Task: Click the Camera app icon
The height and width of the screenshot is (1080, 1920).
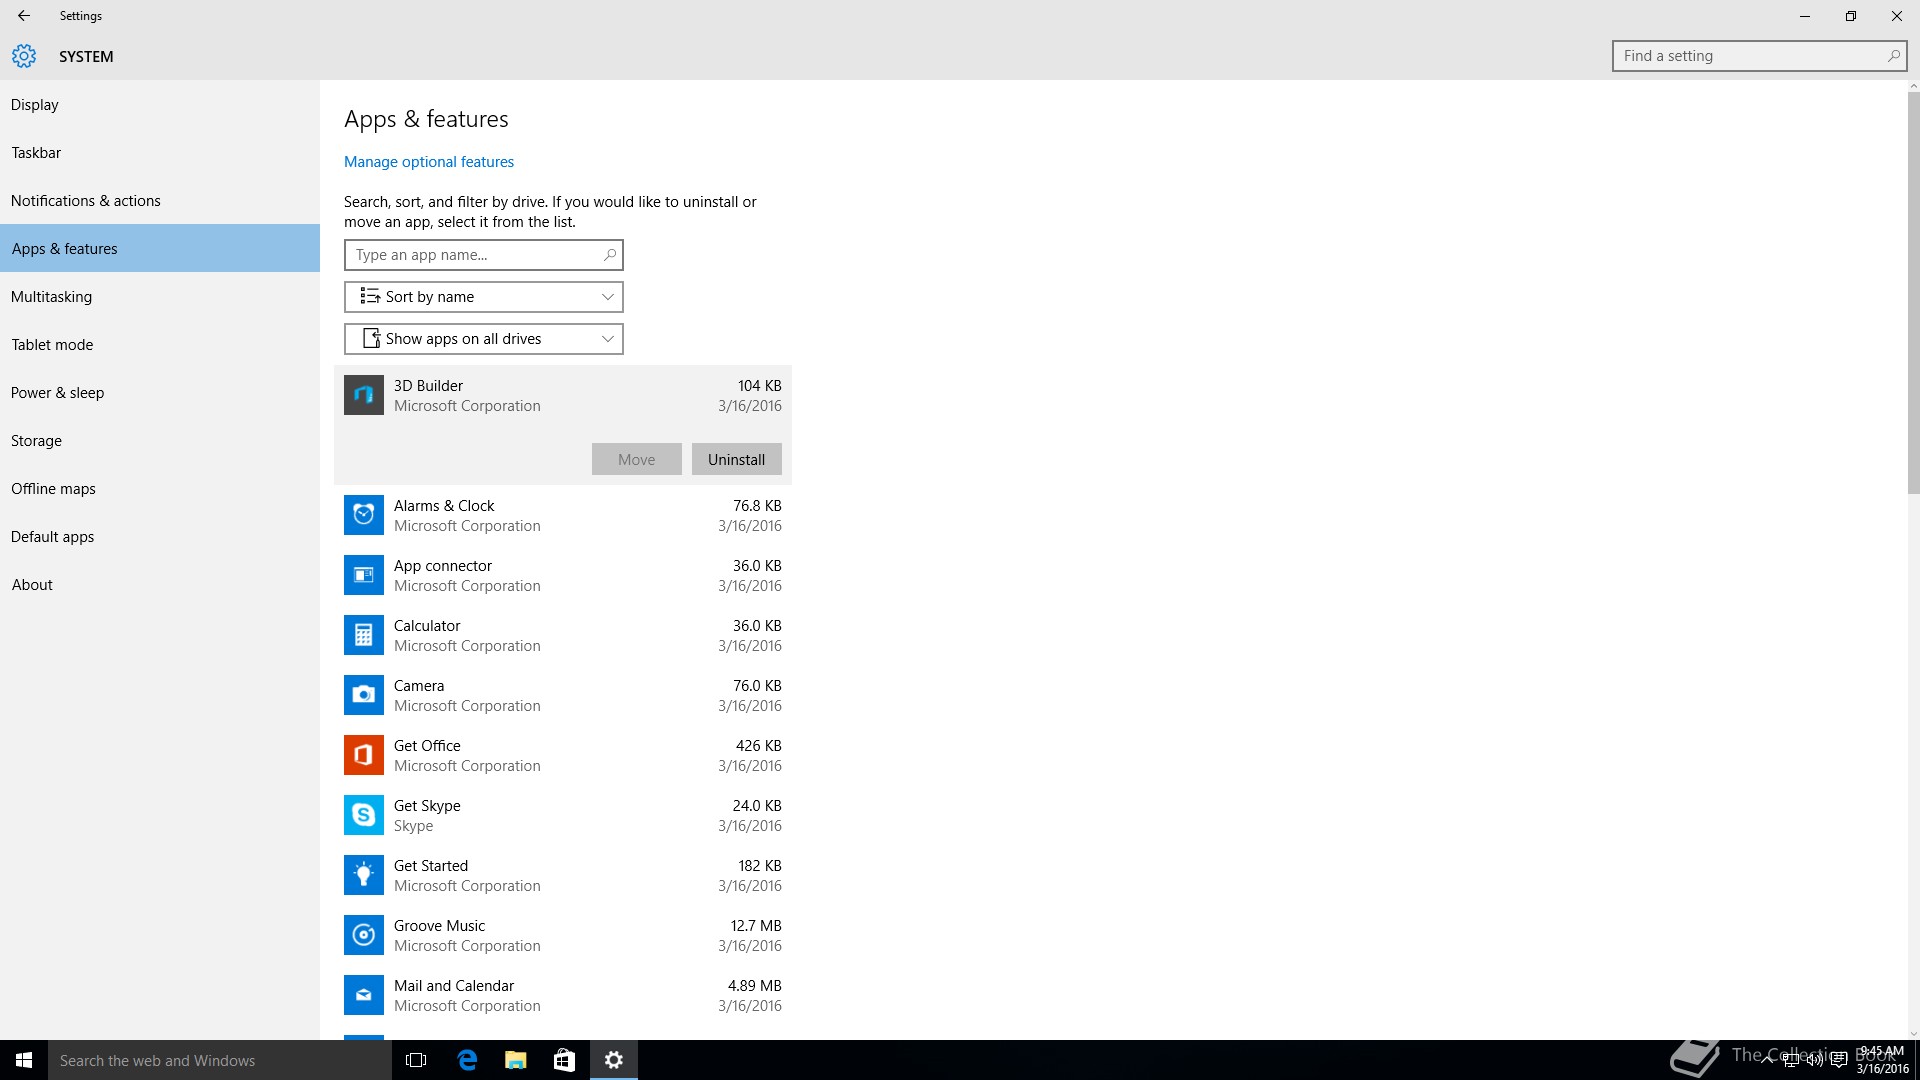Action: click(x=363, y=695)
